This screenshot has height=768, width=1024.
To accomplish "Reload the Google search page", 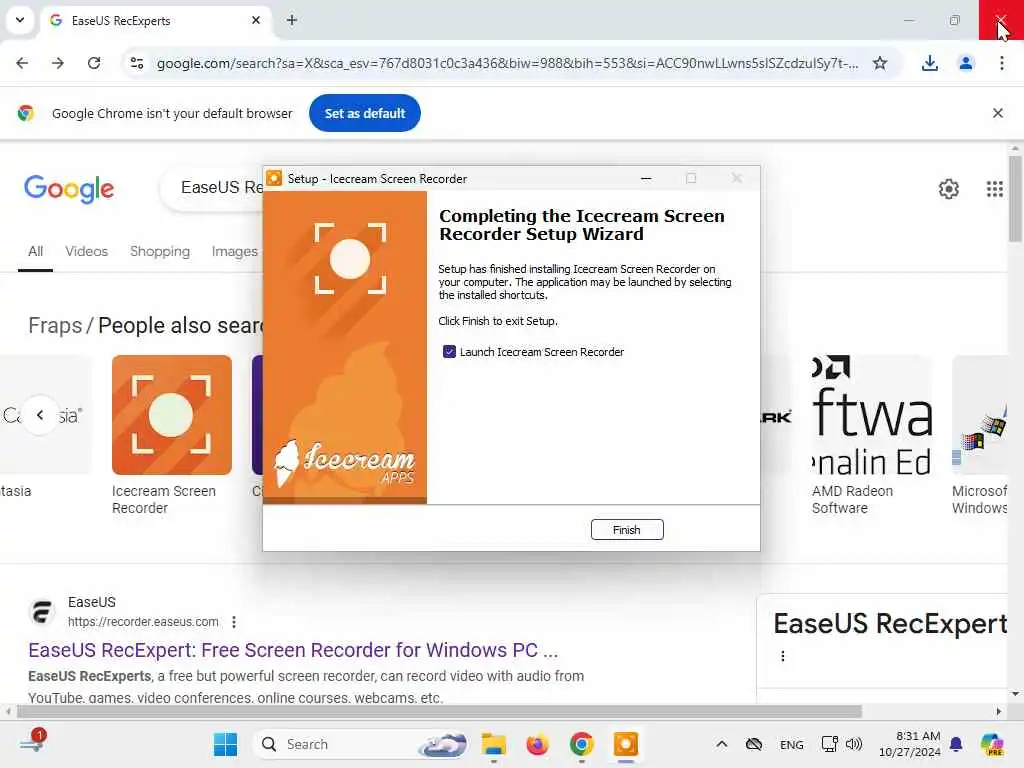I will pyautogui.click(x=94, y=63).
